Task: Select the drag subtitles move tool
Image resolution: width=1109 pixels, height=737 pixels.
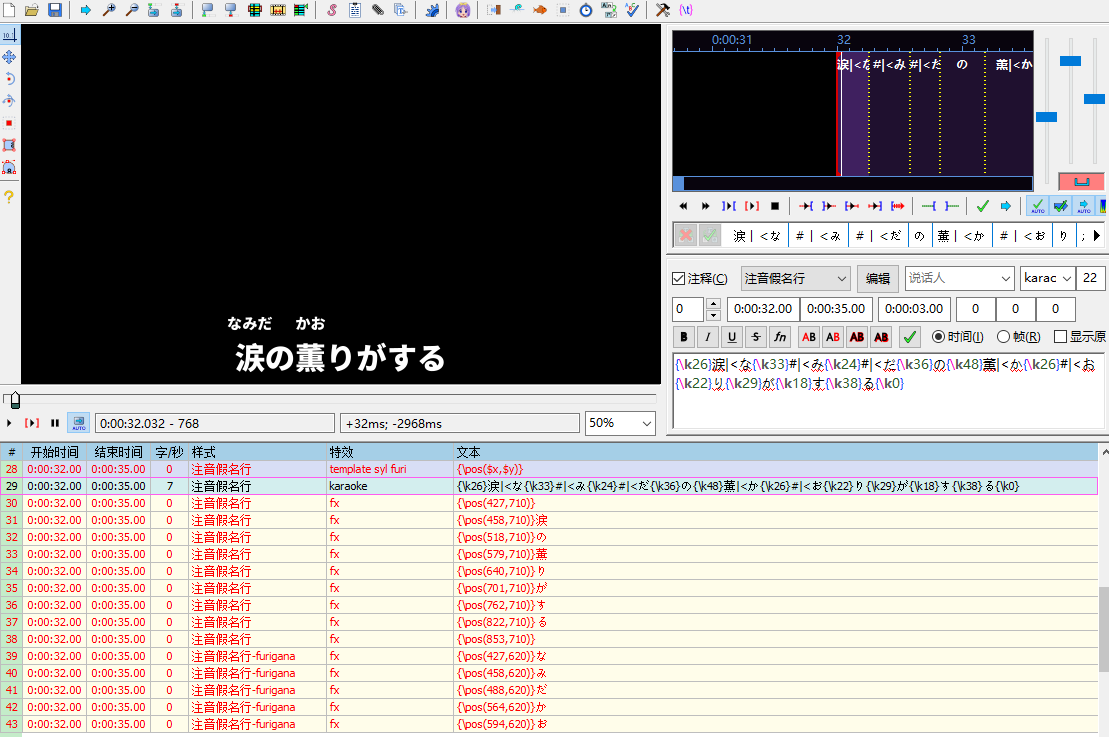Action: click(x=9, y=57)
